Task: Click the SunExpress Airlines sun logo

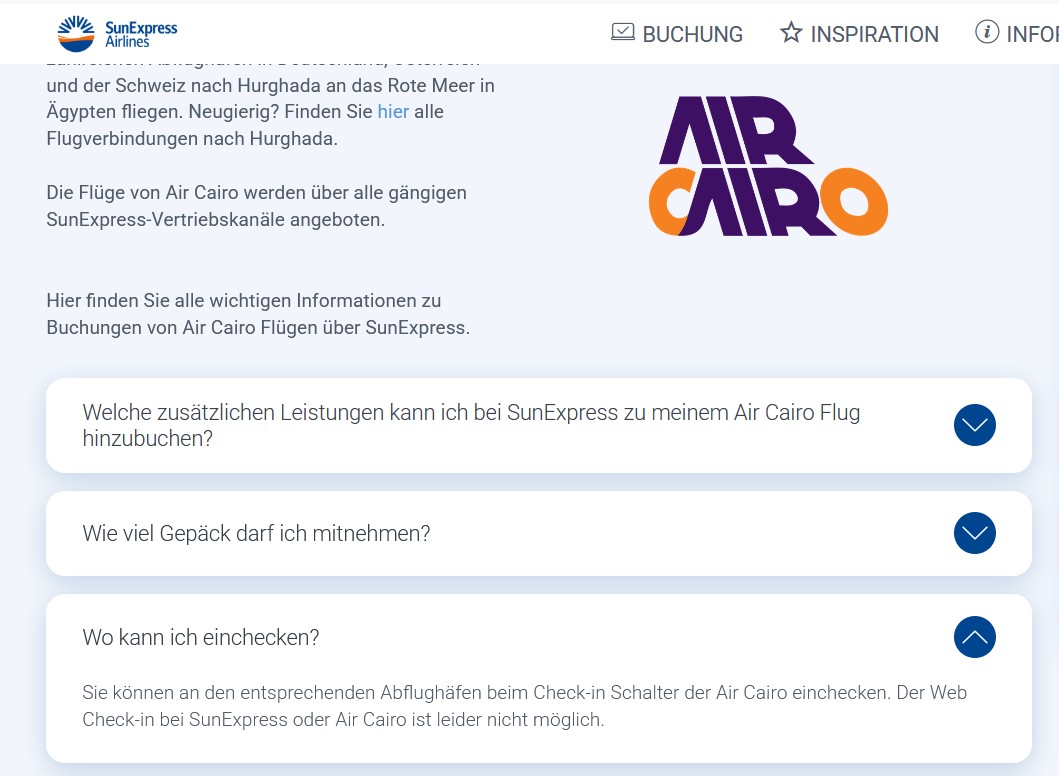Action: 77,33
